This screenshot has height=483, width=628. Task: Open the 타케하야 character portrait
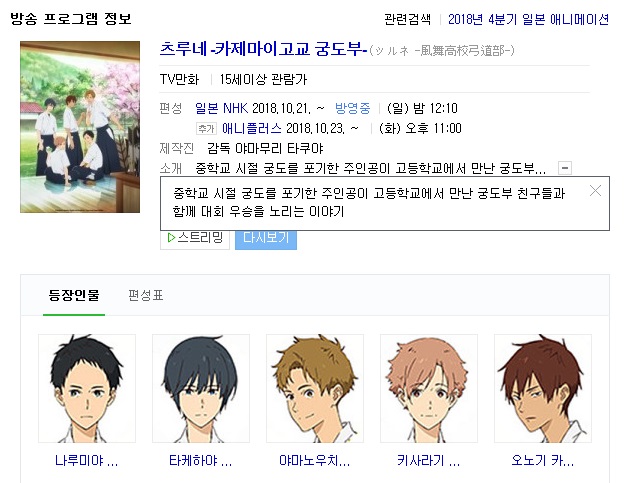point(201,388)
